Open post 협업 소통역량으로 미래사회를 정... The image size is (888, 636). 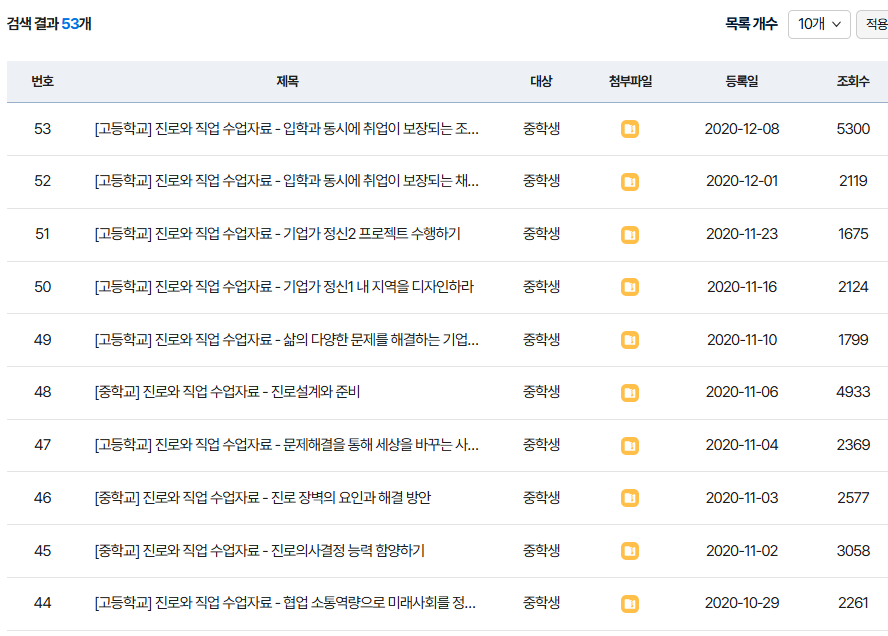point(285,603)
